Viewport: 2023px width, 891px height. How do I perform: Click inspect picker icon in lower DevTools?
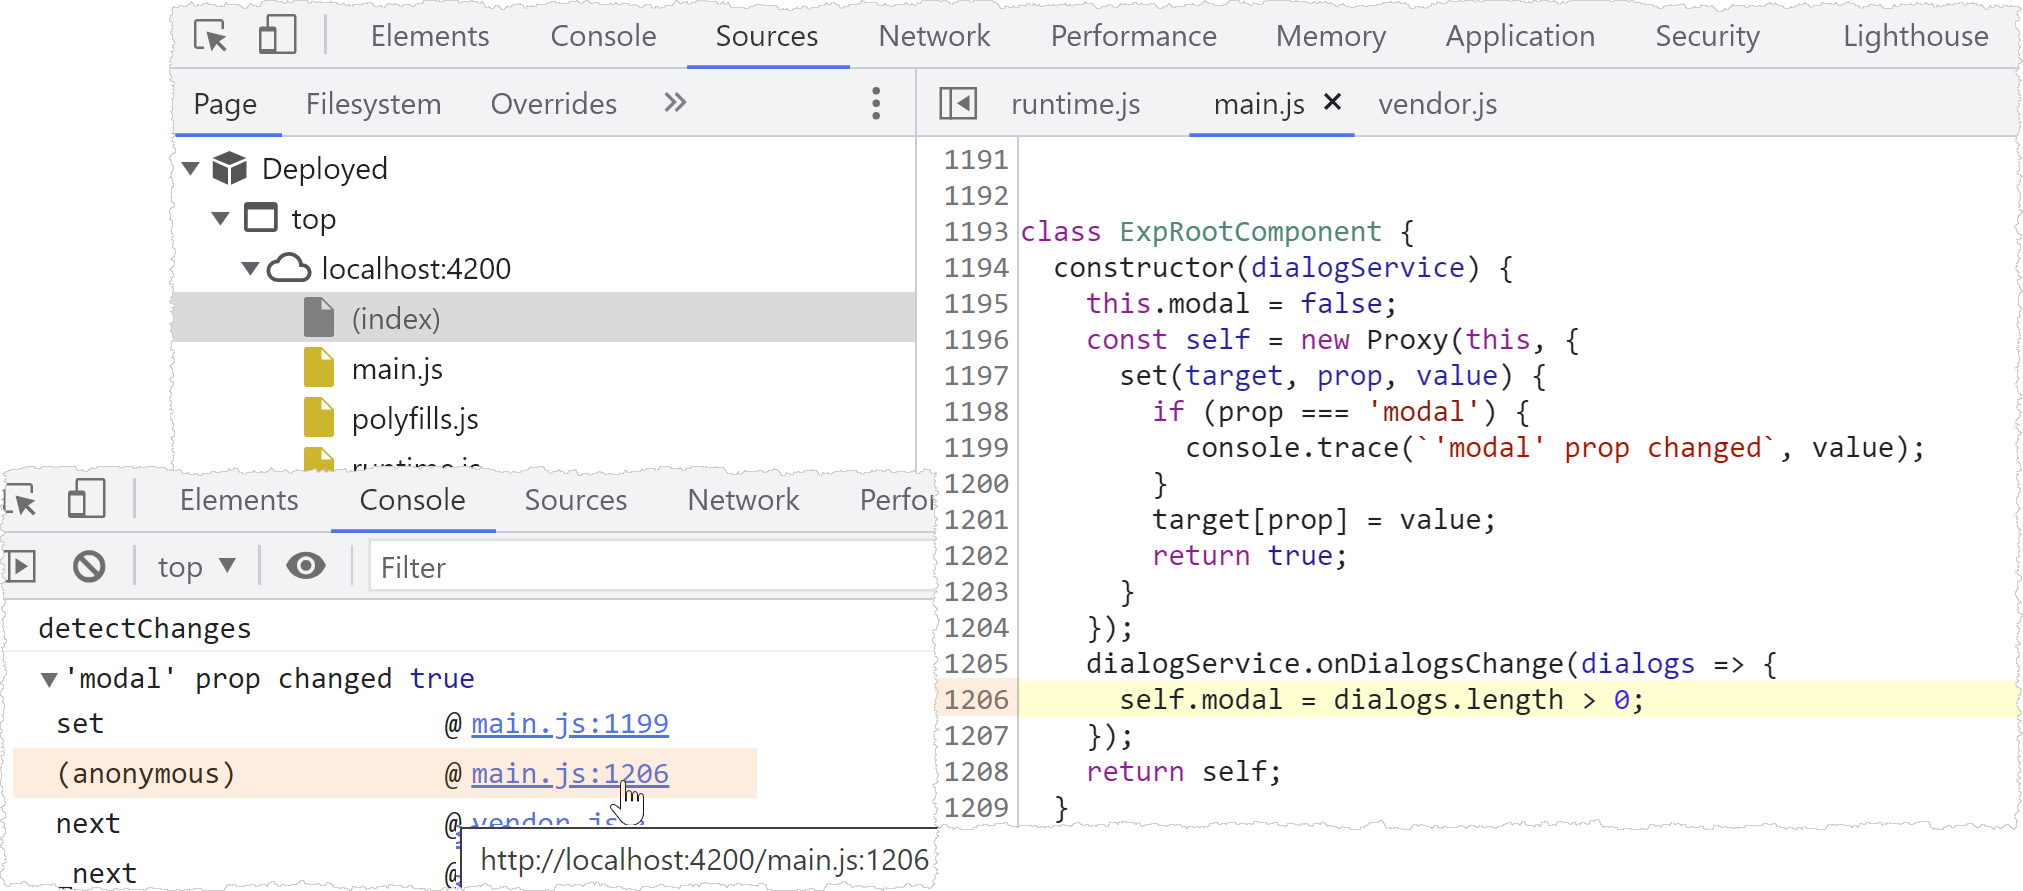click(21, 500)
